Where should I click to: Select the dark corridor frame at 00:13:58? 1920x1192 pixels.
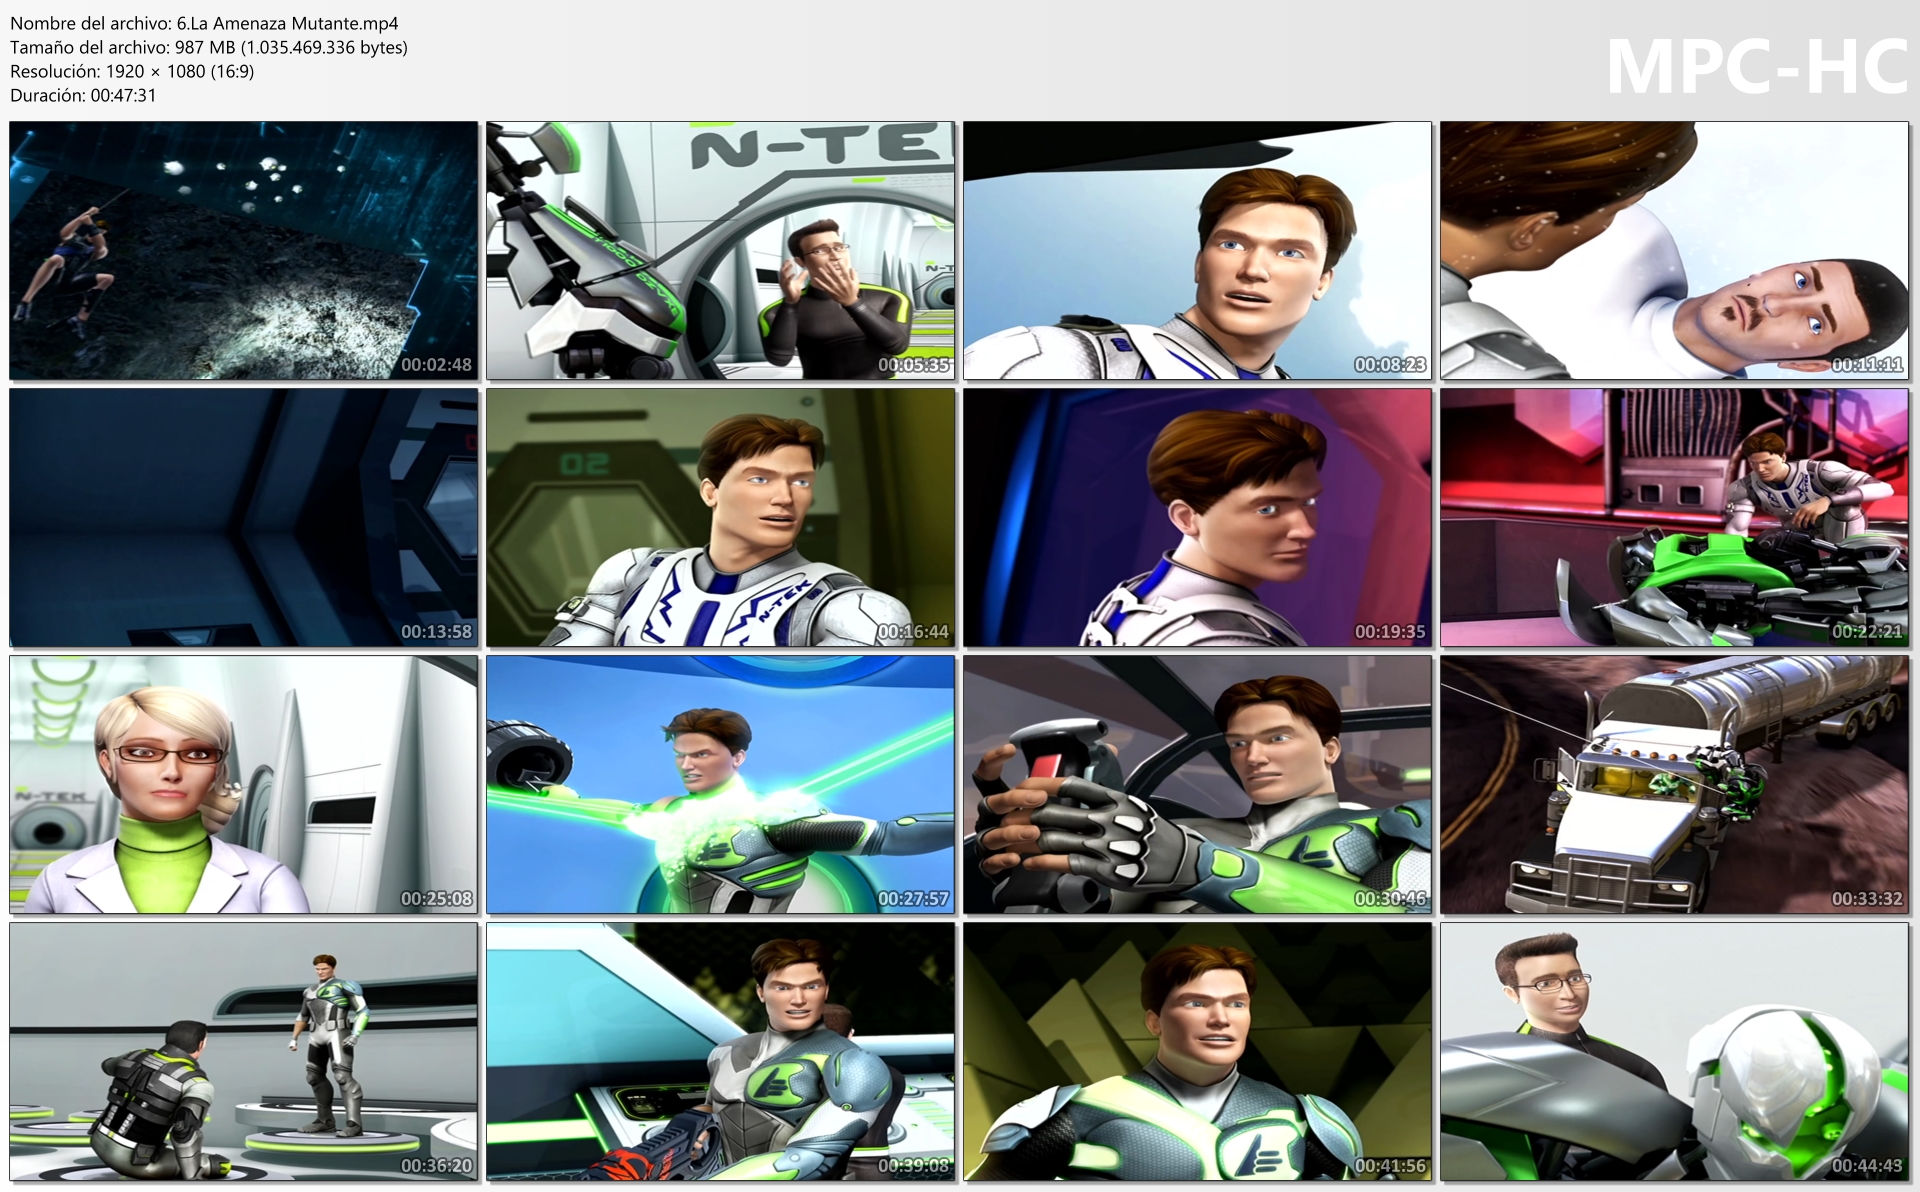click(244, 518)
